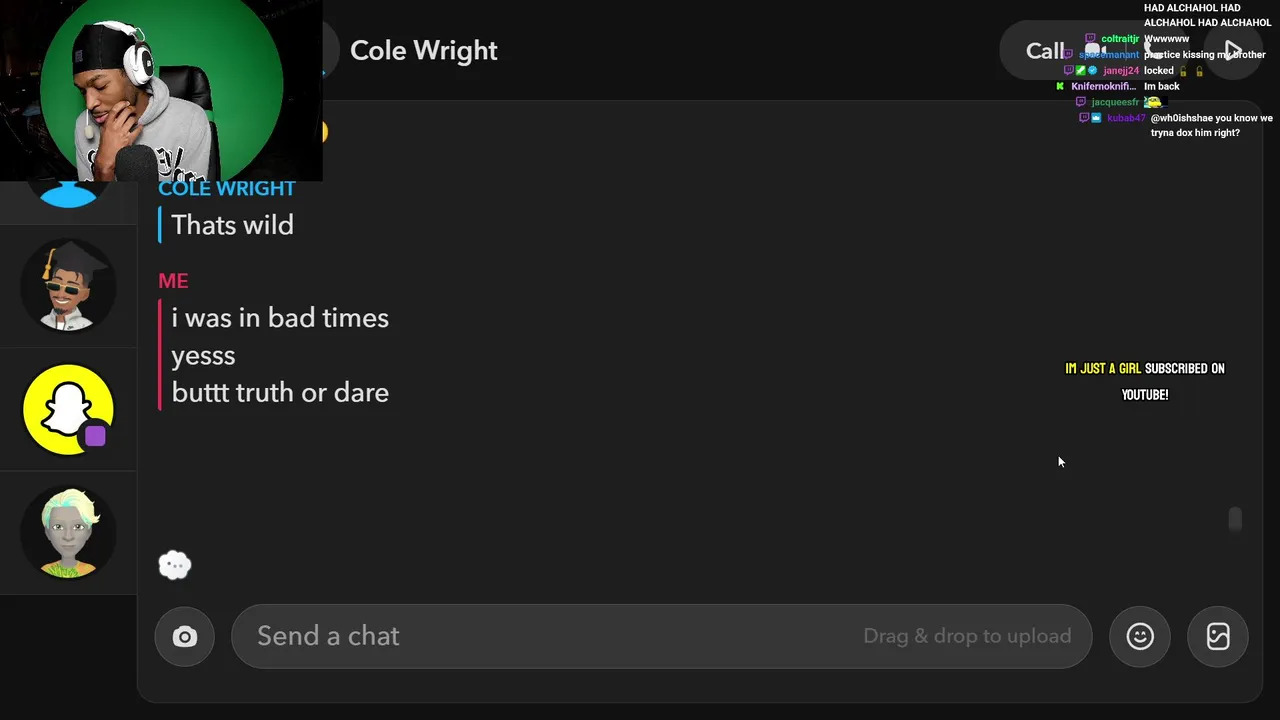Viewport: 1280px width, 720px height.
Task: Open the chat with the graduation cap Bitmoji
Action: pos(68,286)
